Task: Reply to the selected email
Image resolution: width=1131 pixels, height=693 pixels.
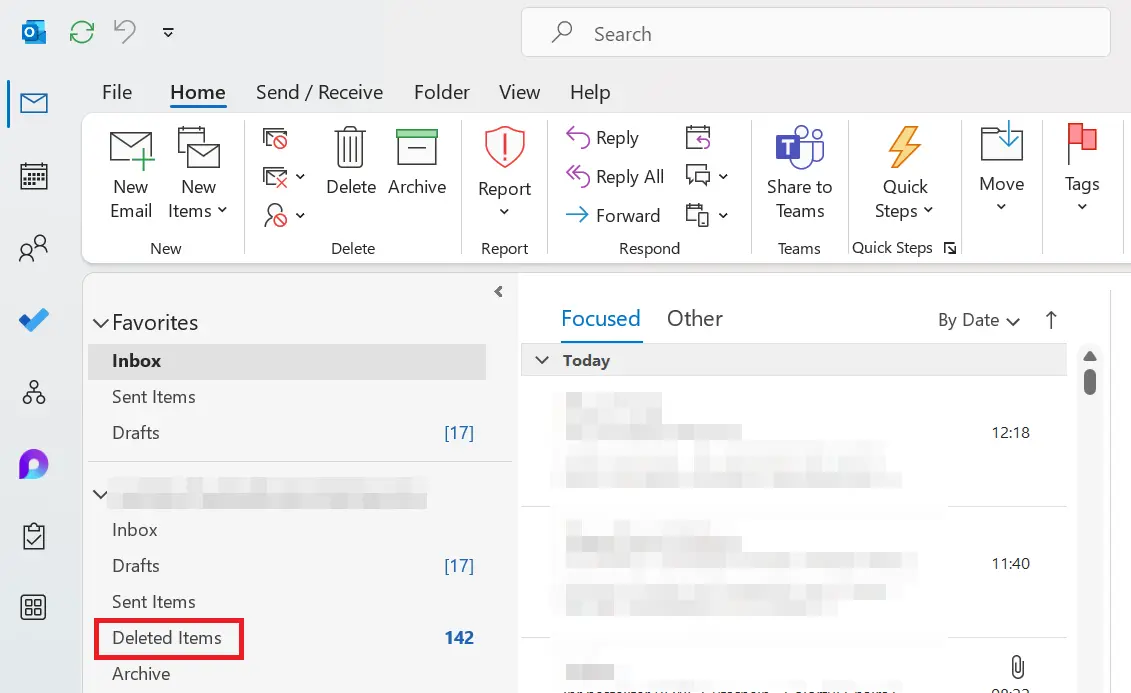Action: pos(602,137)
